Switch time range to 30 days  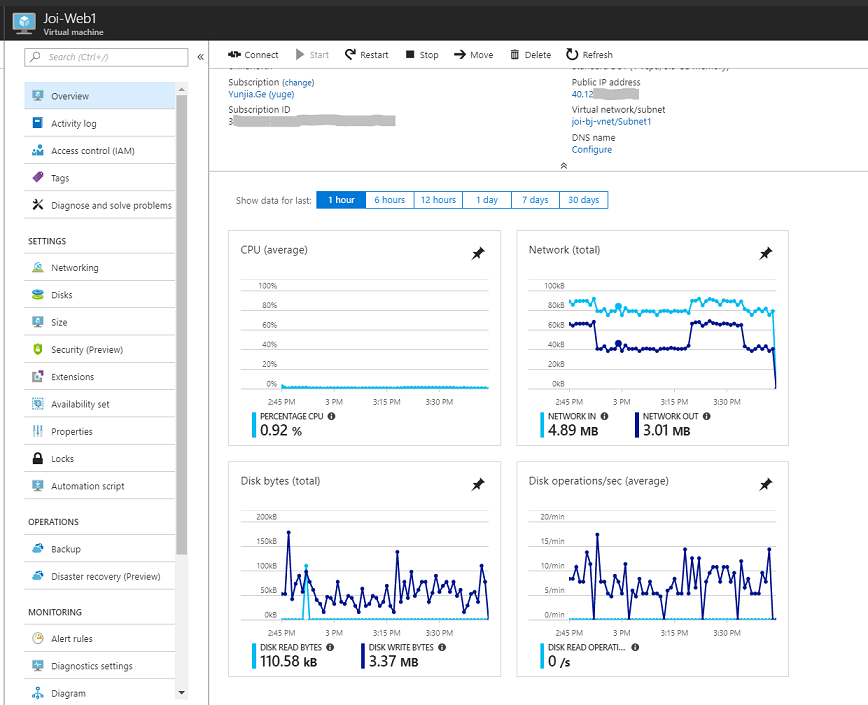point(583,200)
